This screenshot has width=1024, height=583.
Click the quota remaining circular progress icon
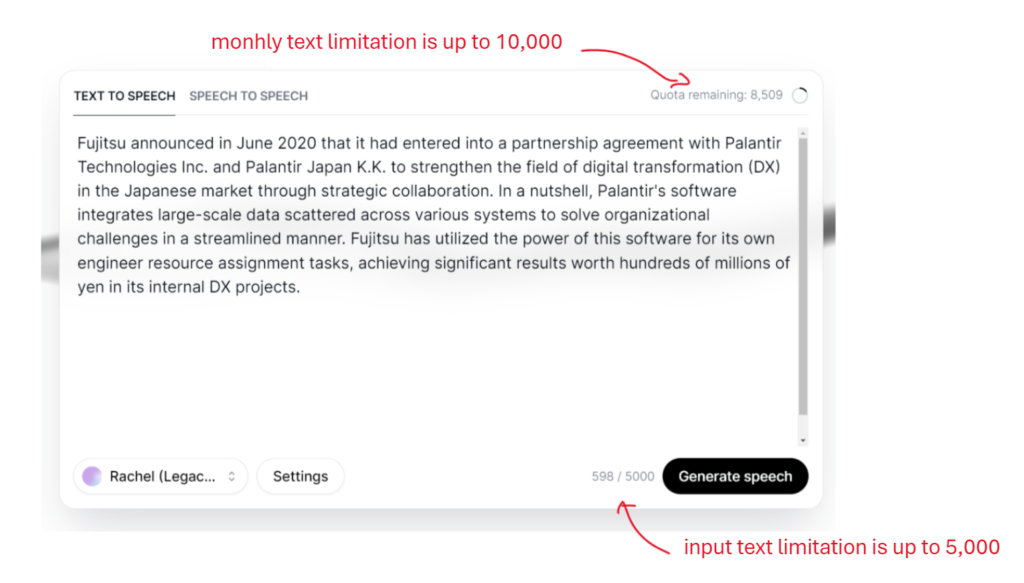pos(799,96)
